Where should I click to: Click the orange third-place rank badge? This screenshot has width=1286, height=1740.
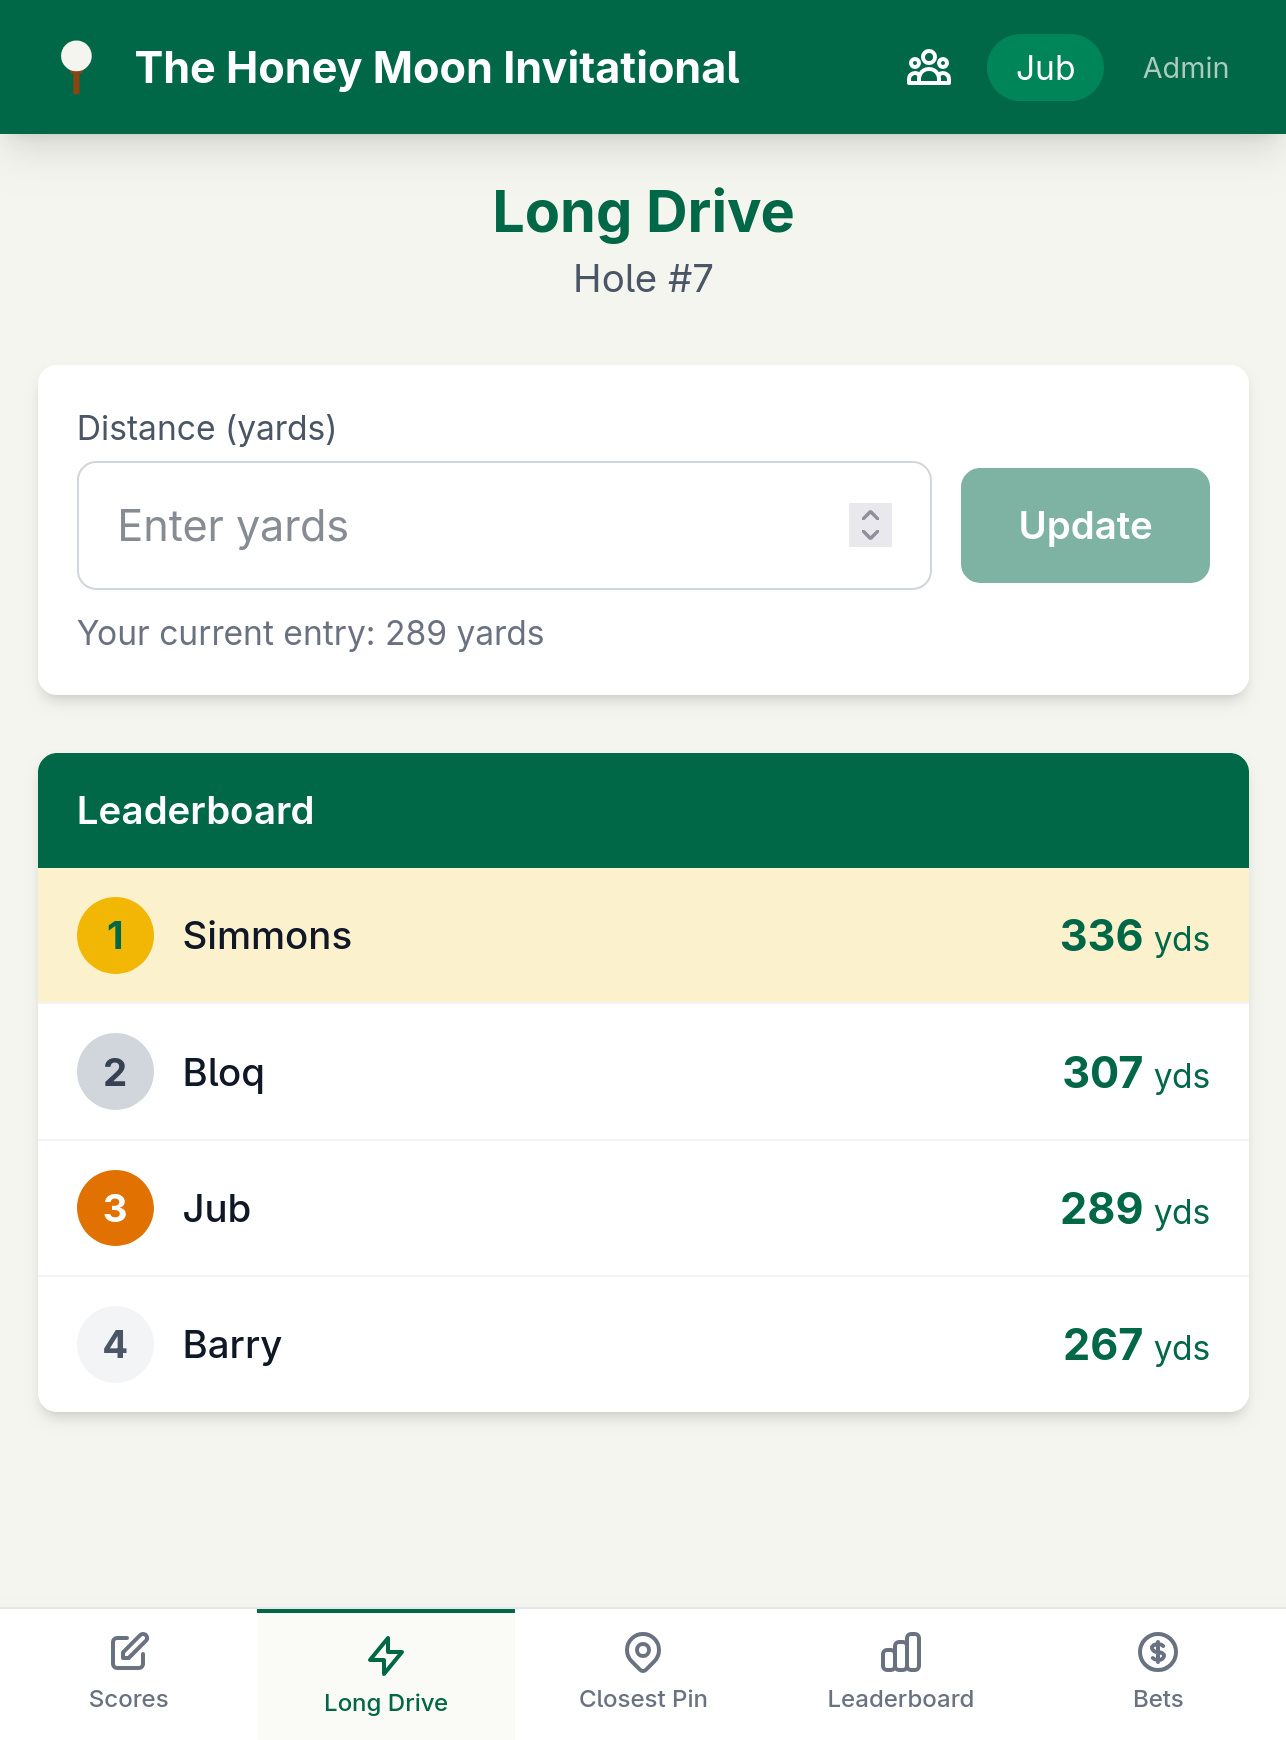click(115, 1208)
